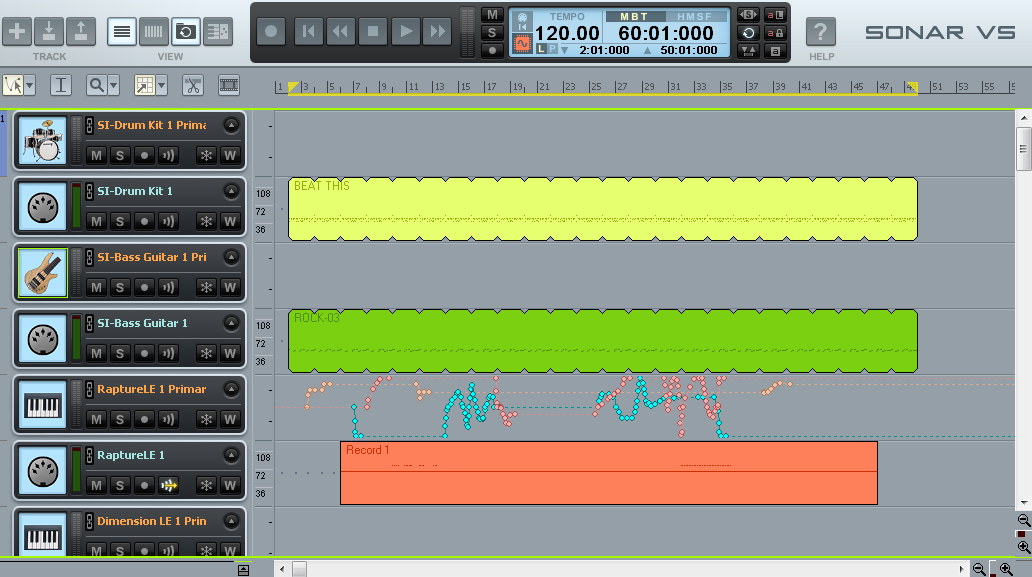Click the transport Fast Forward button

click(x=438, y=31)
